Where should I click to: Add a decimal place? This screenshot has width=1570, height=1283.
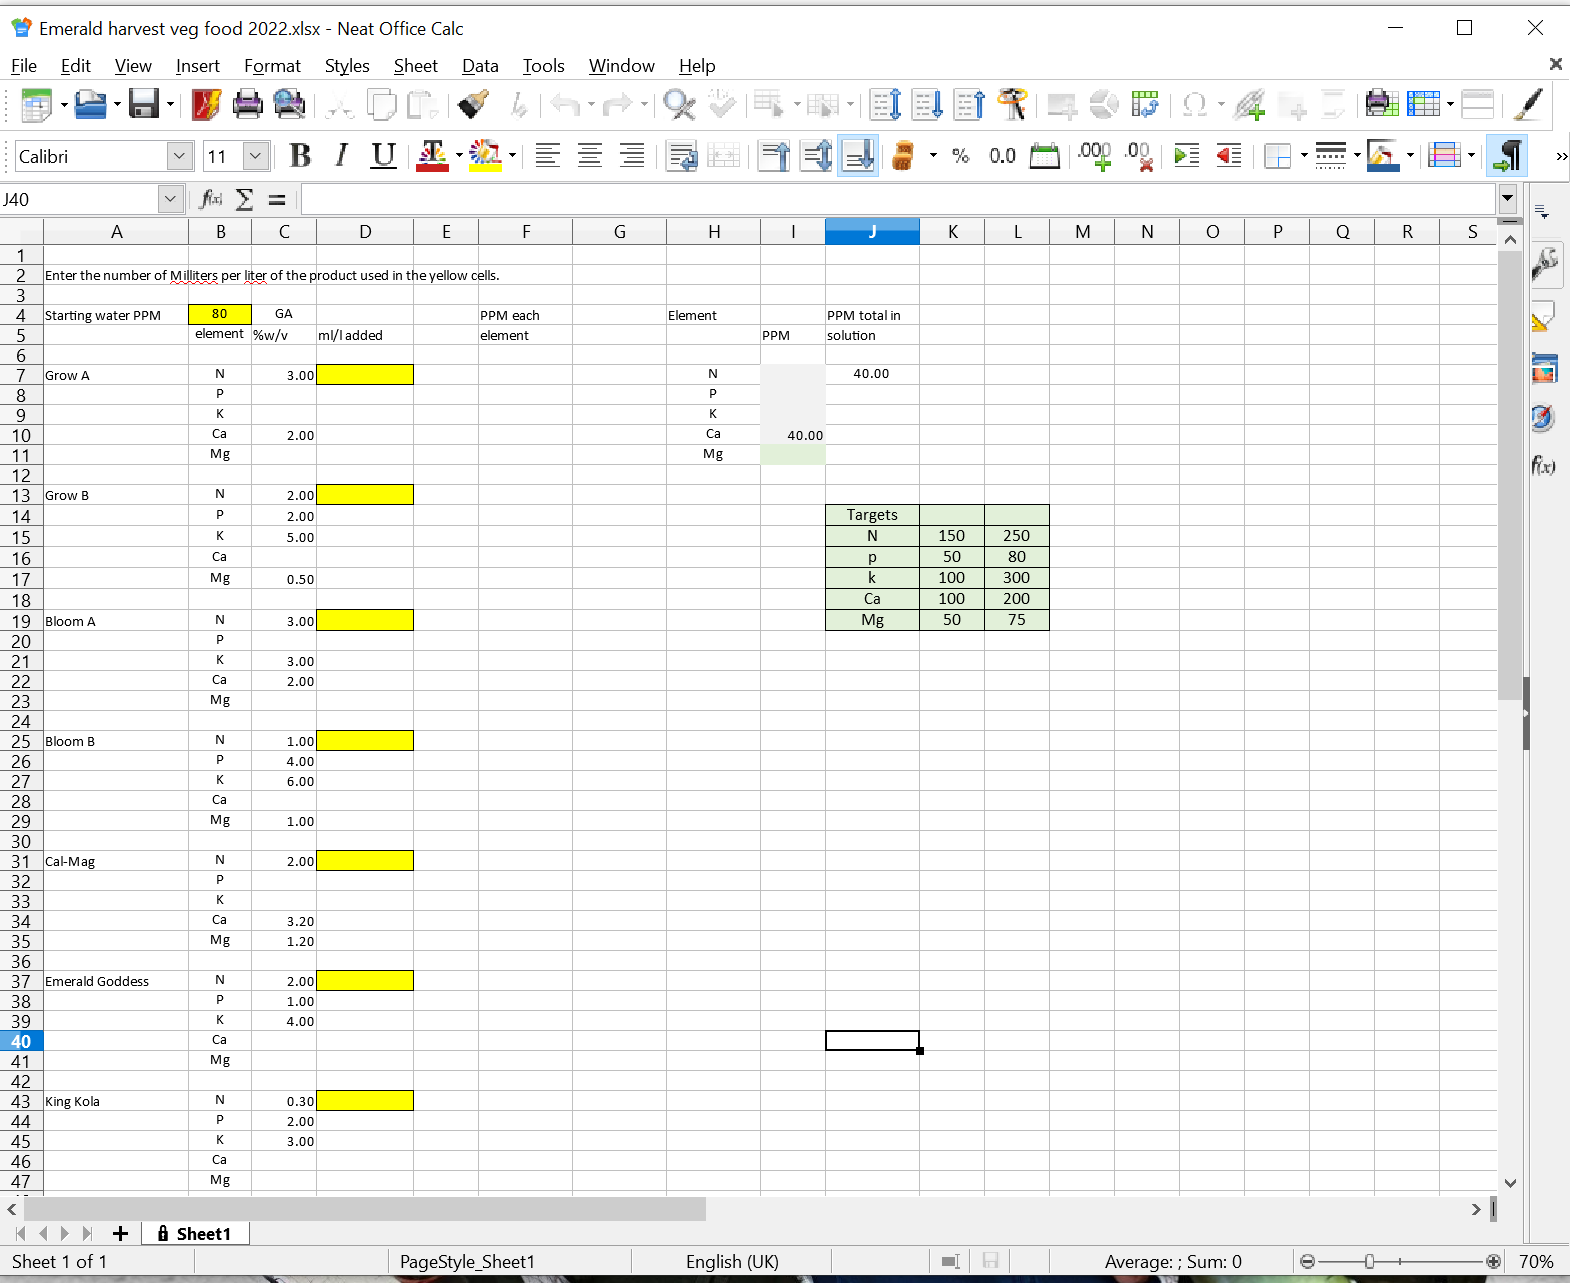[x=1094, y=156]
